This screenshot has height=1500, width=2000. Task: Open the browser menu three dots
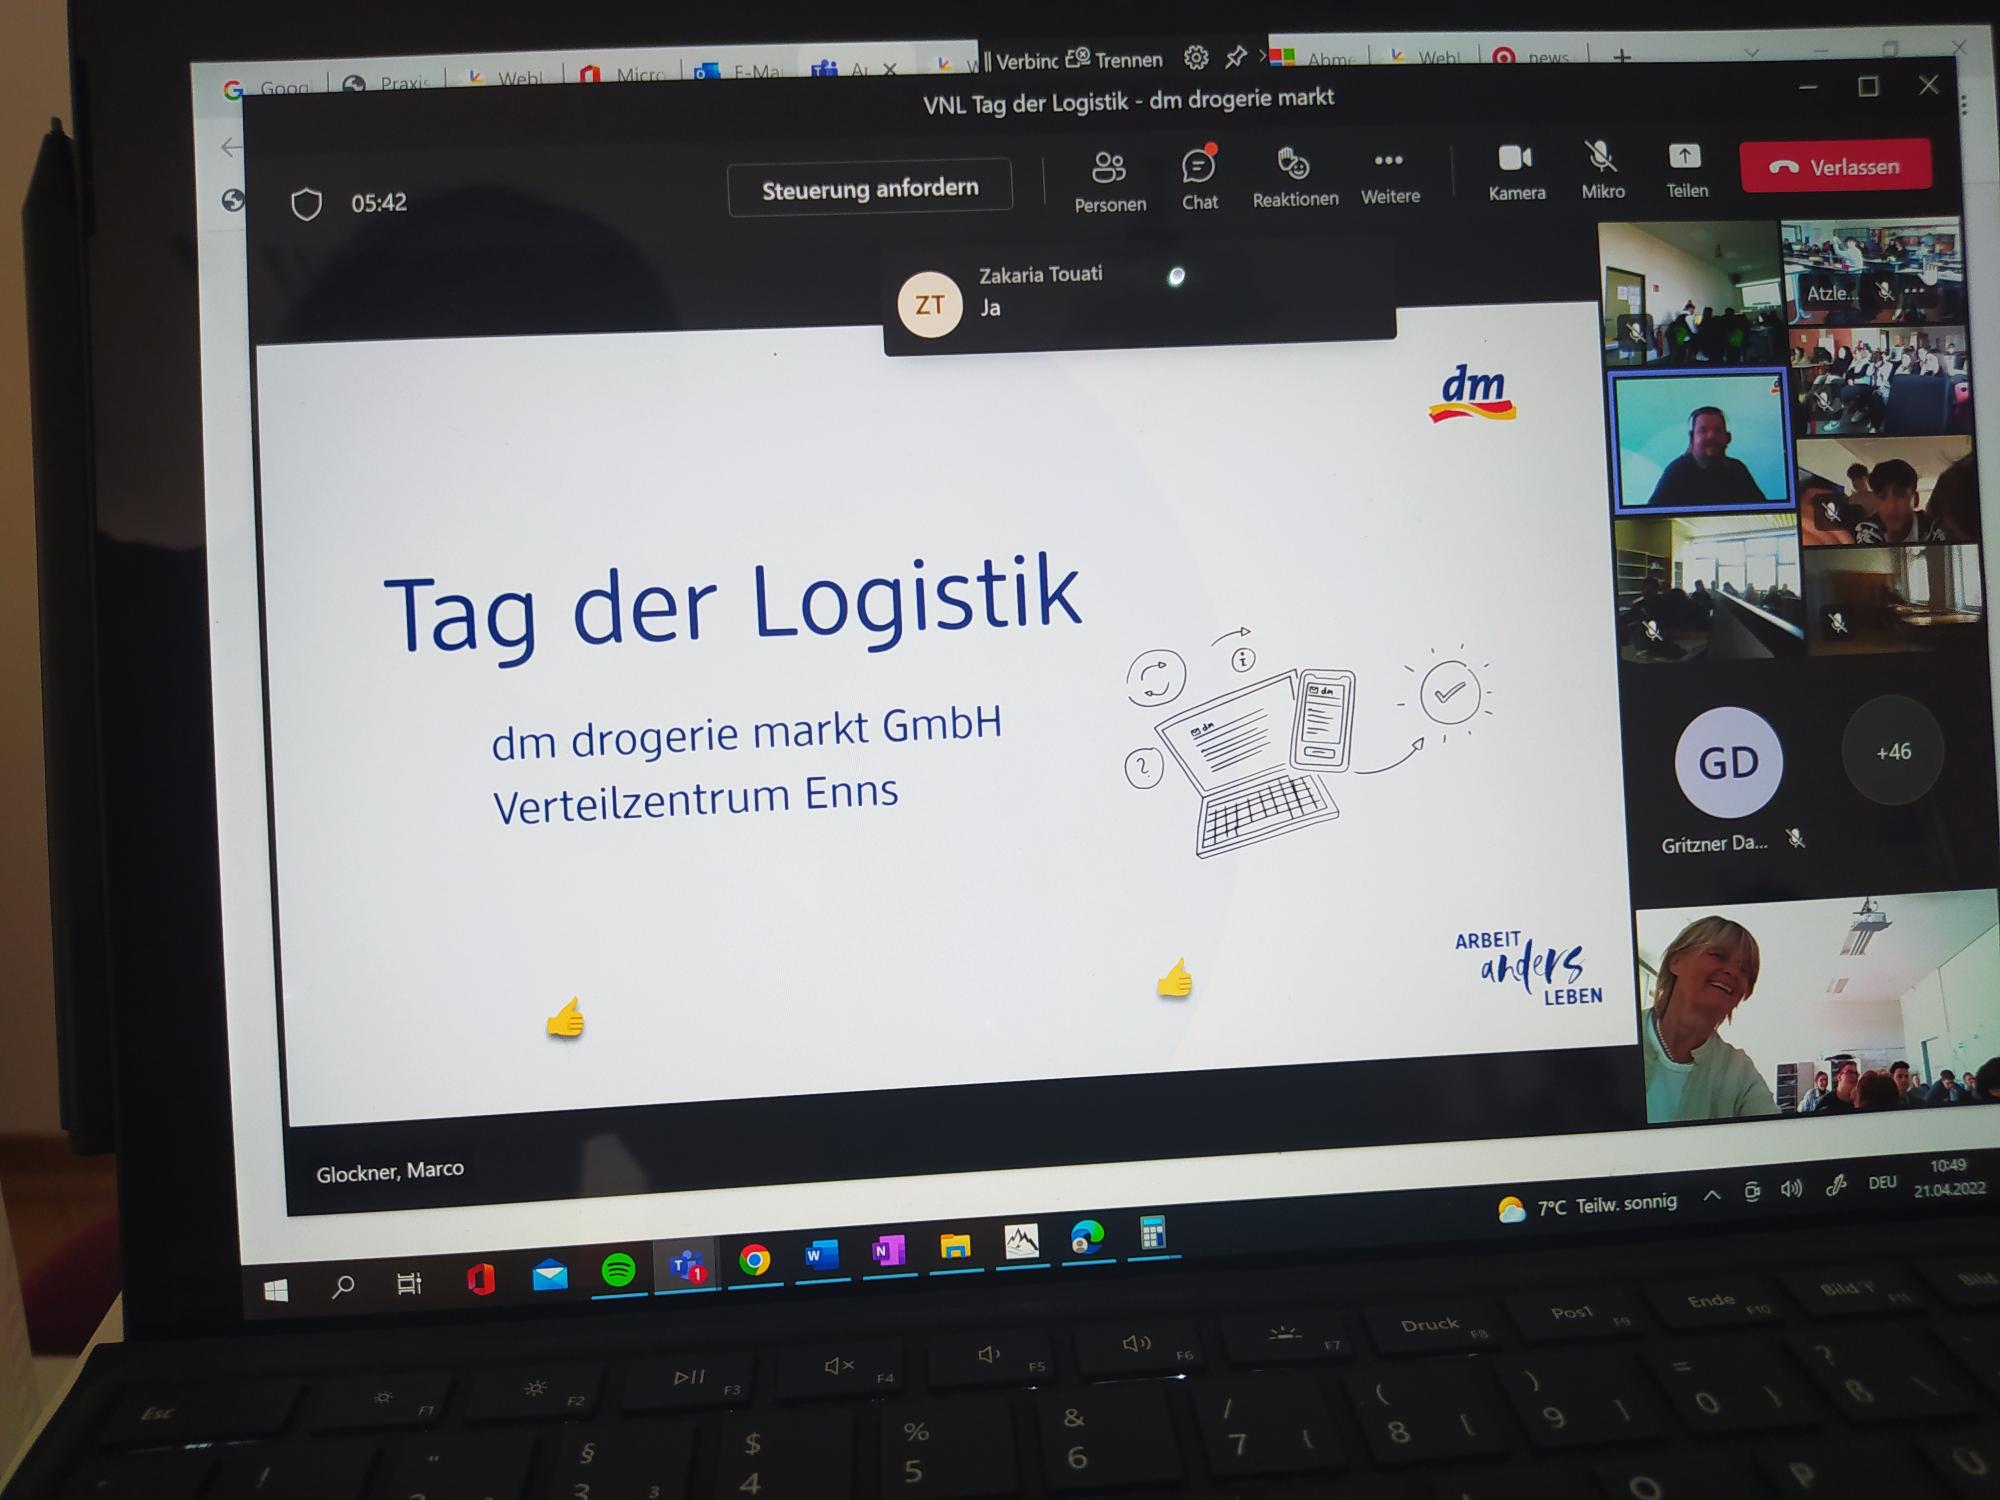click(x=1966, y=104)
